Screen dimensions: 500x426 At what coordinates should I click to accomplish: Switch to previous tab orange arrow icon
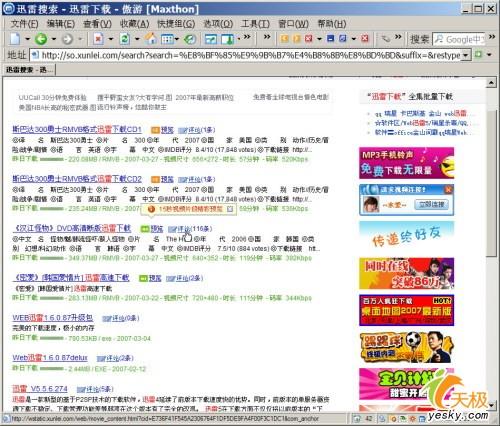[284, 39]
